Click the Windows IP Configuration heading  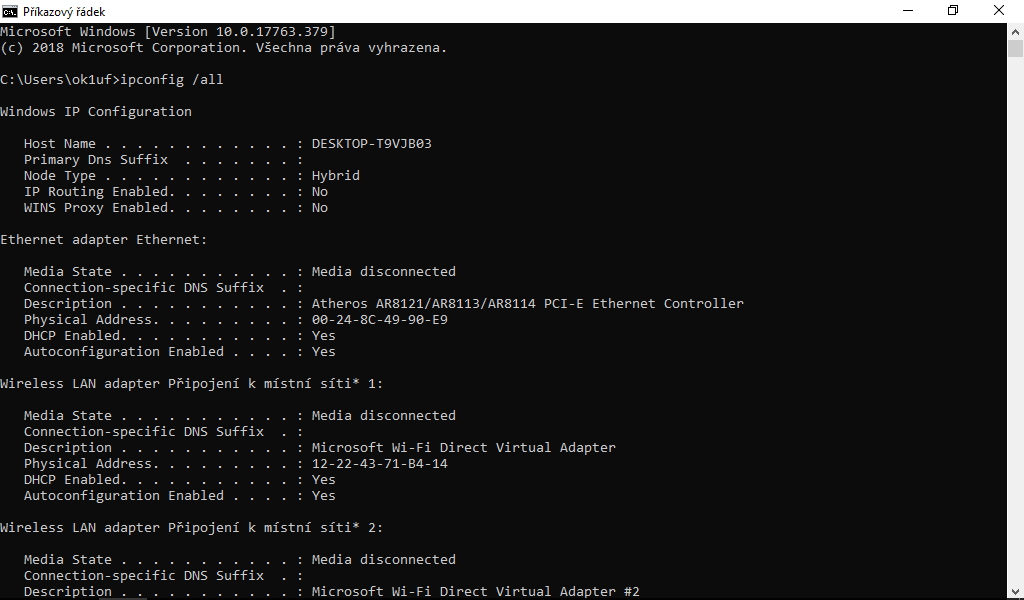coord(96,111)
